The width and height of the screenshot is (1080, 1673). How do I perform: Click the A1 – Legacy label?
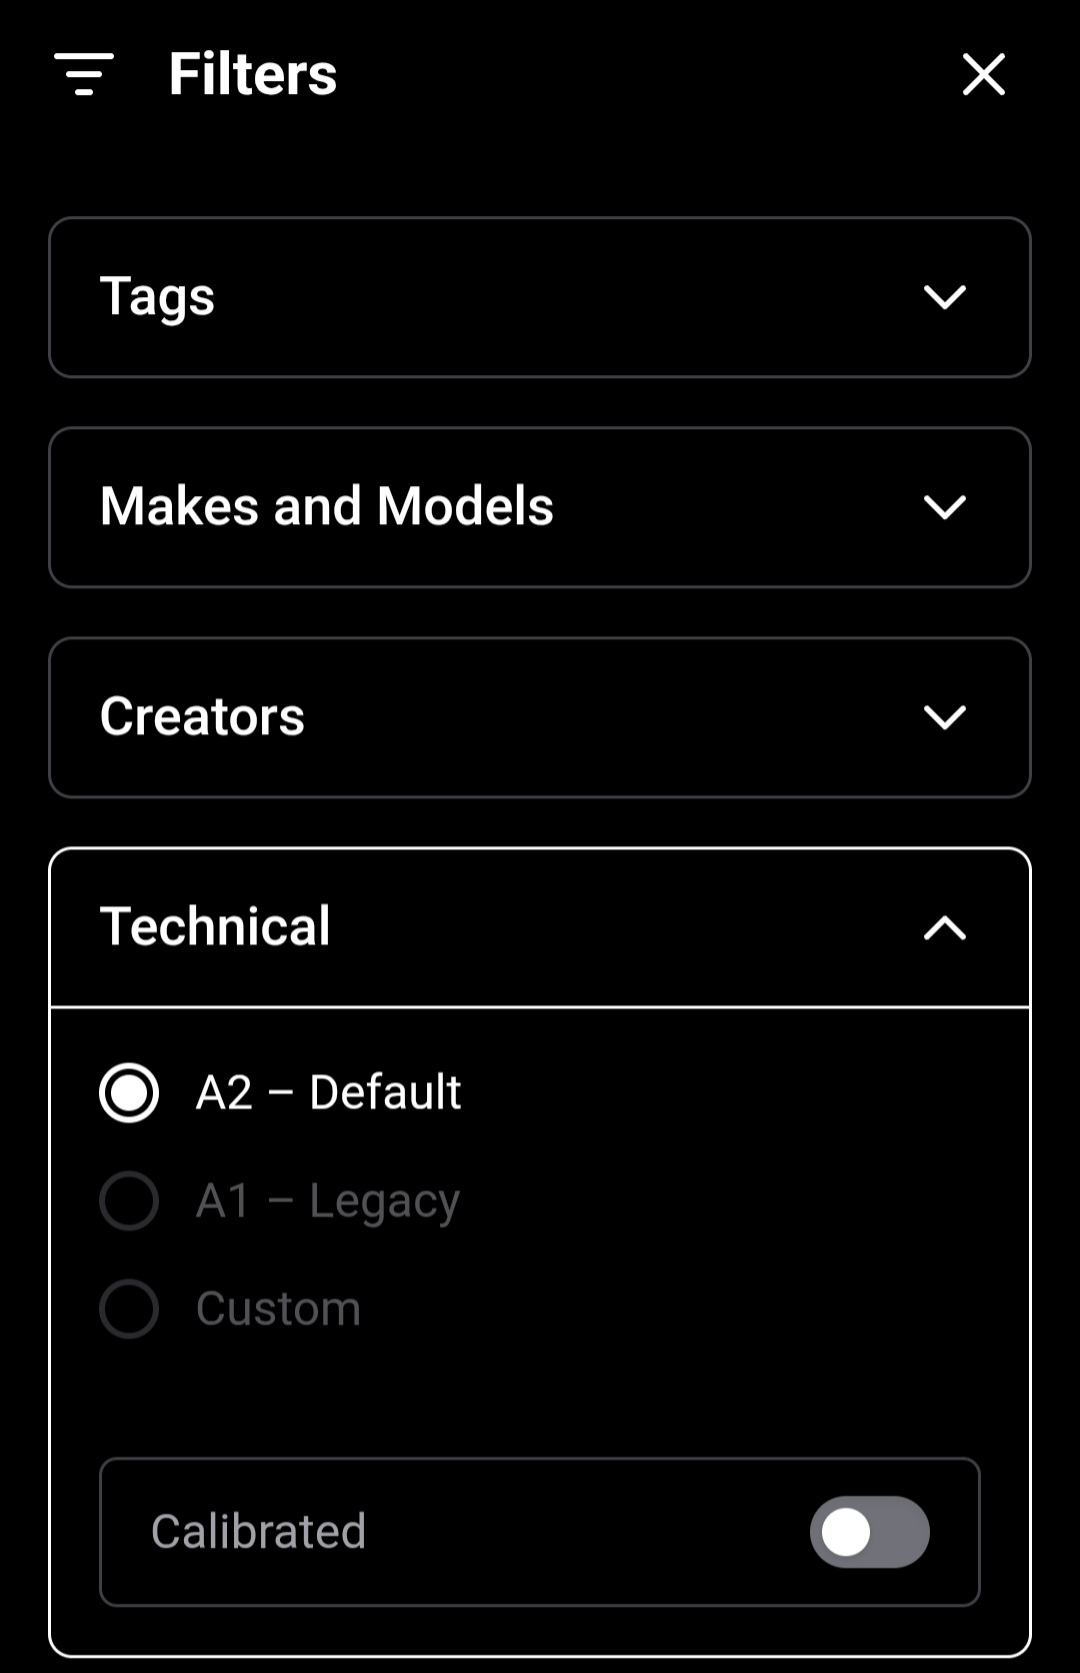tap(328, 1201)
